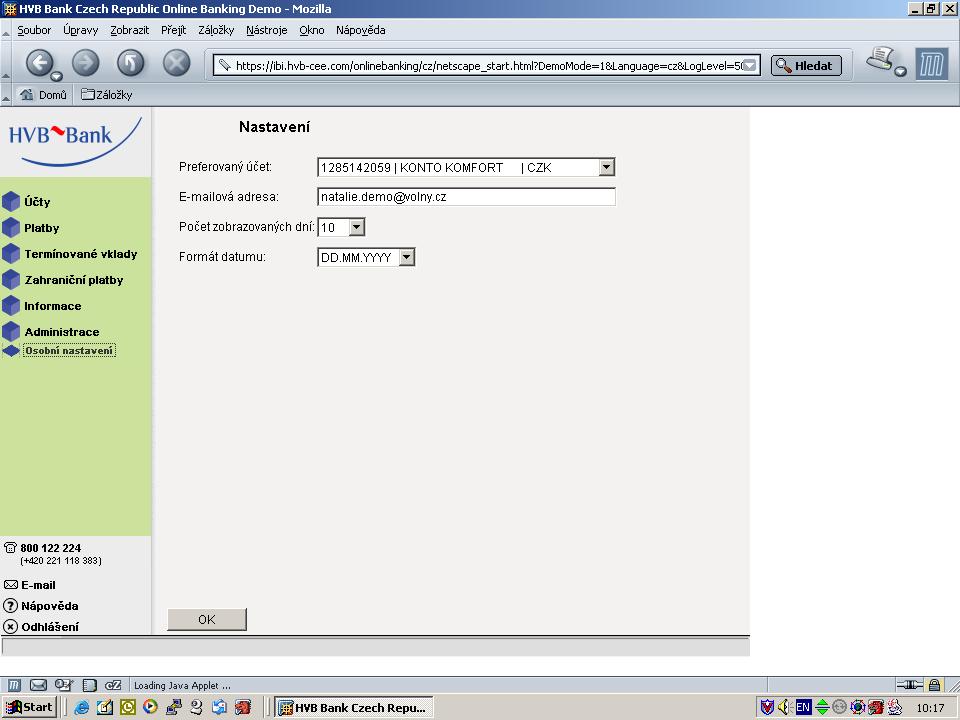Click the cube icon beside Platby
Viewport: 960px width, 720px height.
(x=11, y=228)
